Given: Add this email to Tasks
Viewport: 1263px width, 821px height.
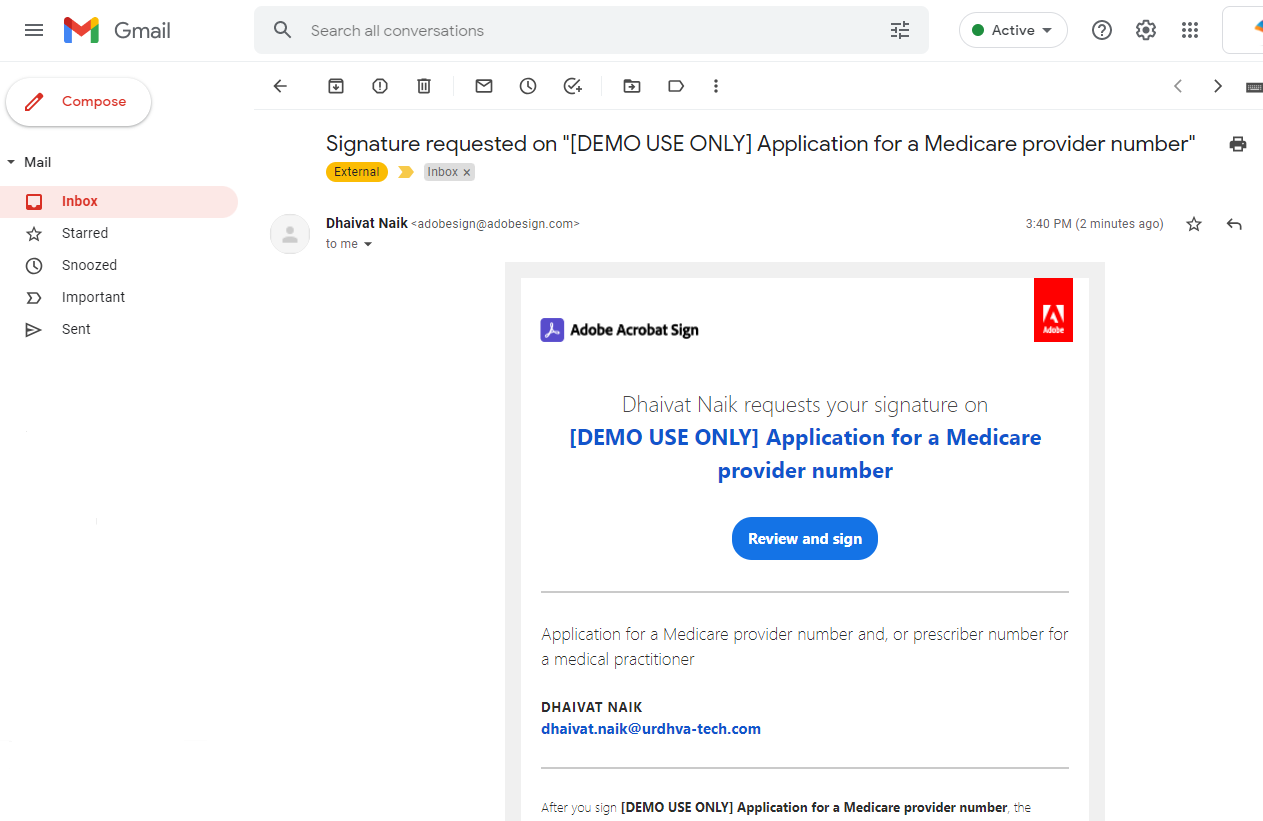Looking at the screenshot, I should tap(572, 86).
